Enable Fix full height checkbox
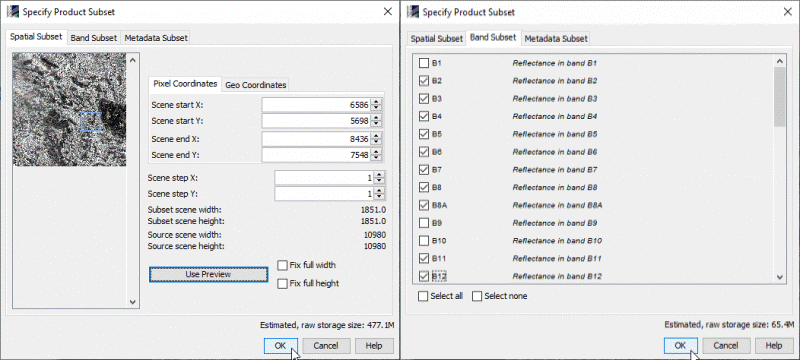 [x=282, y=284]
